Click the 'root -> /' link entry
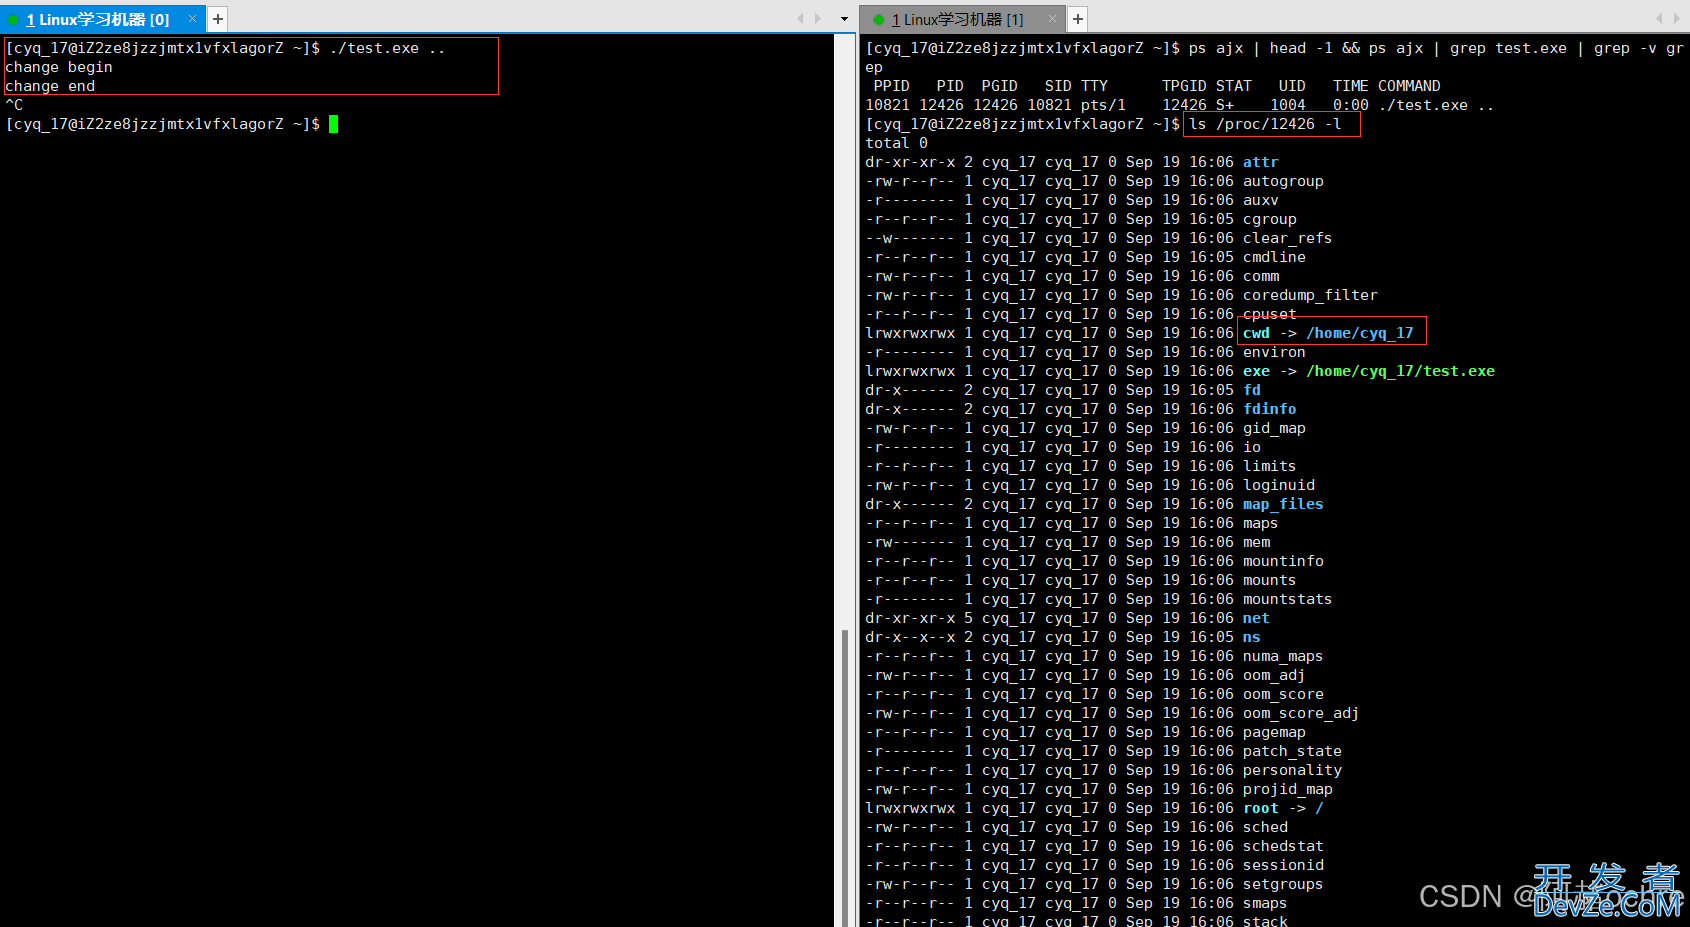 (1283, 808)
